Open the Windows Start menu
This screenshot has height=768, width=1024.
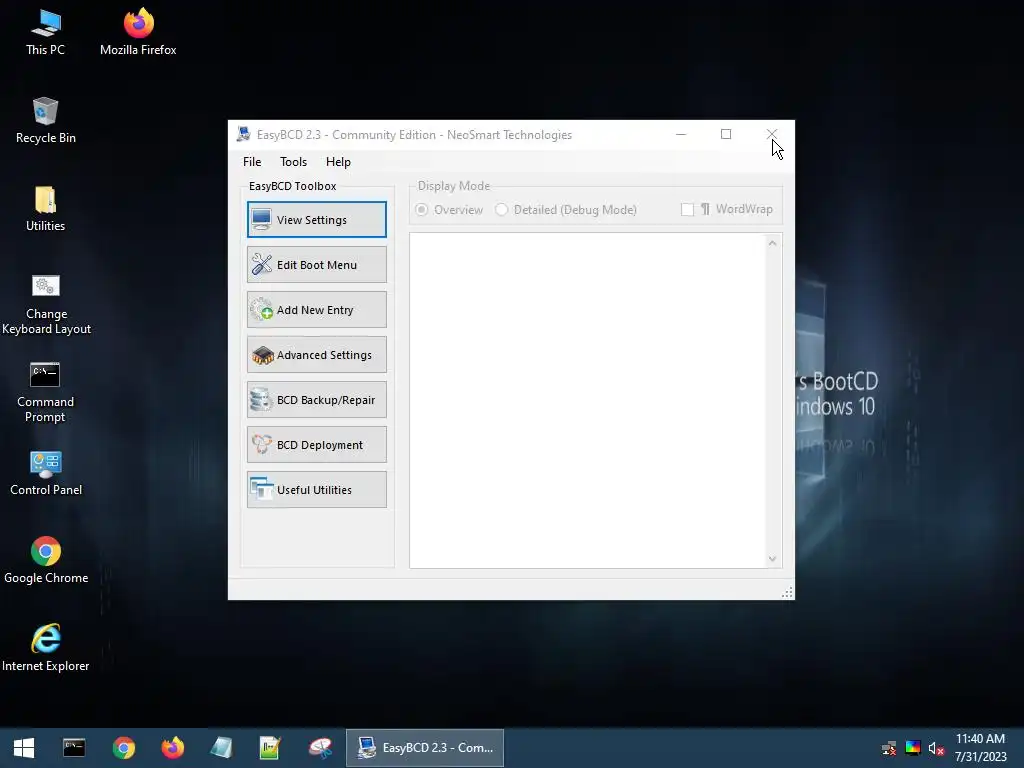[24, 748]
